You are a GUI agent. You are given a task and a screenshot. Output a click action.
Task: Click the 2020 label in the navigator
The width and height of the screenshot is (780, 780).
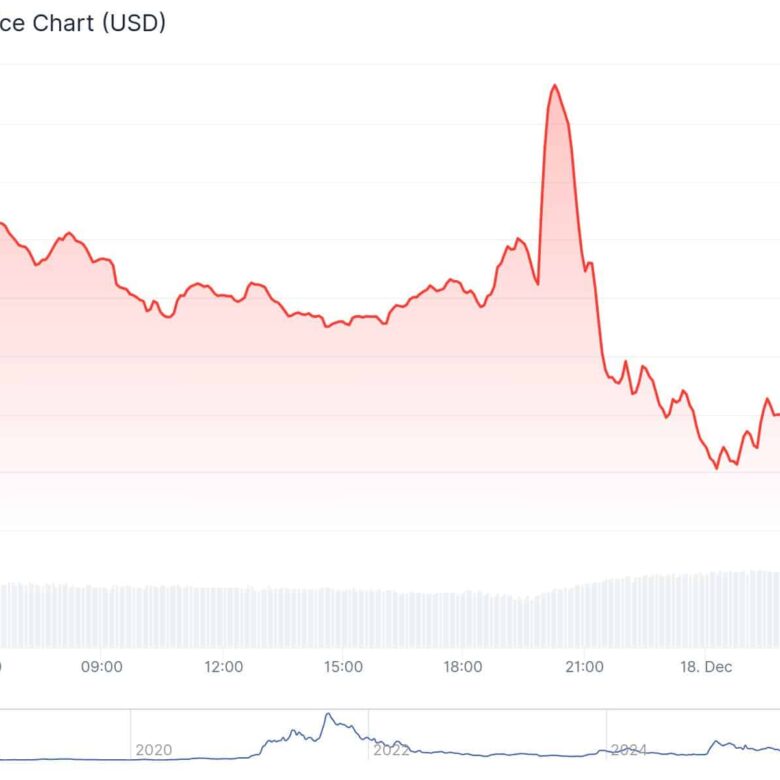click(x=154, y=749)
